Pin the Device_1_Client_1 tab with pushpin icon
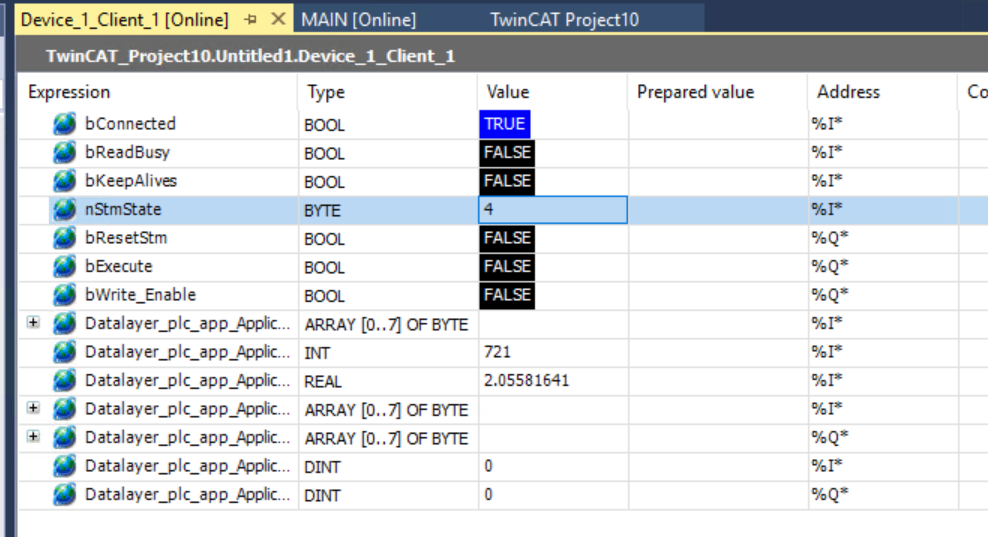This screenshot has width=988, height=537. click(x=250, y=20)
